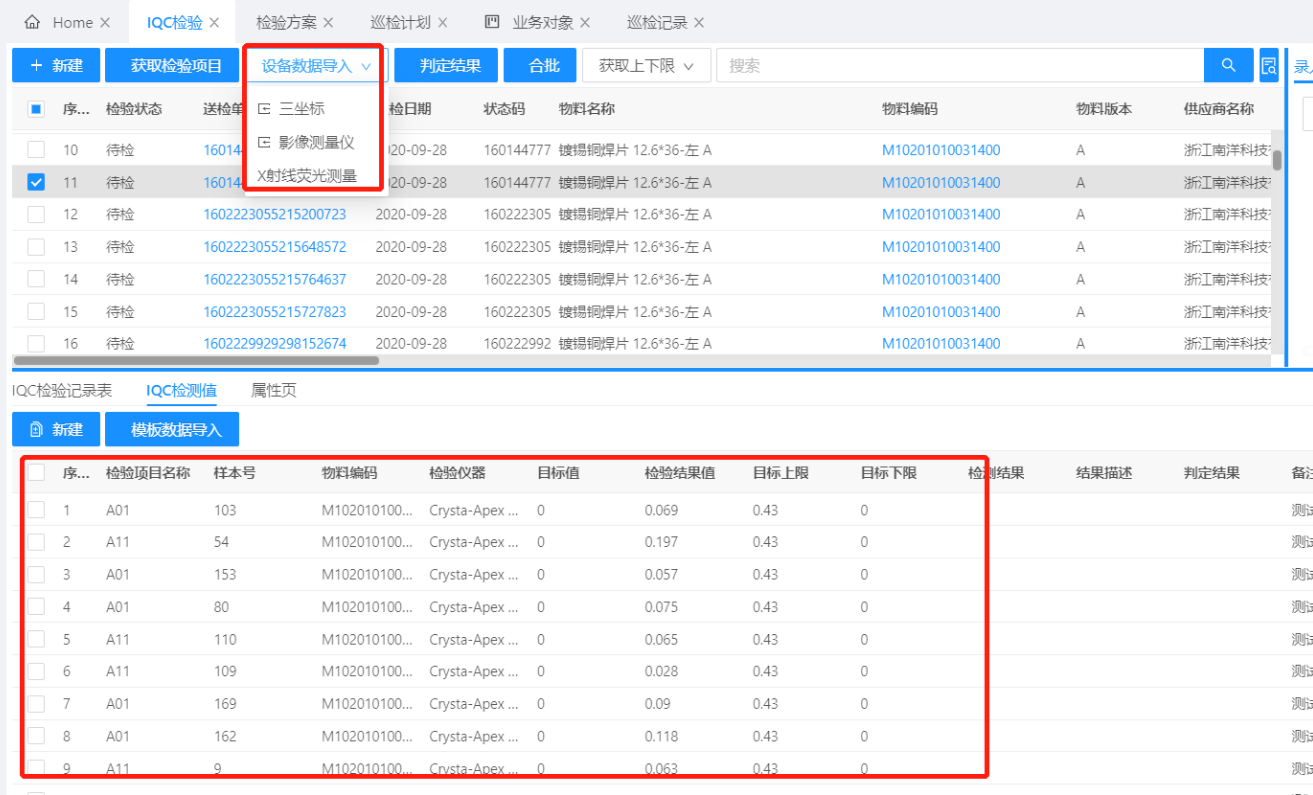Open the 属性页 sub-tab
The height and width of the screenshot is (795, 1313).
coord(274,390)
